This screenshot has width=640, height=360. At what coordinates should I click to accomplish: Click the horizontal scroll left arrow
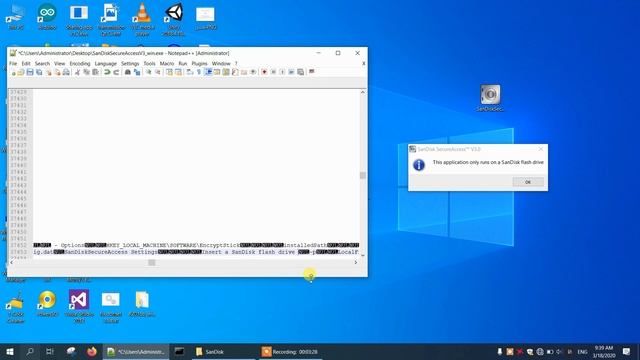pyautogui.click(x=11, y=262)
